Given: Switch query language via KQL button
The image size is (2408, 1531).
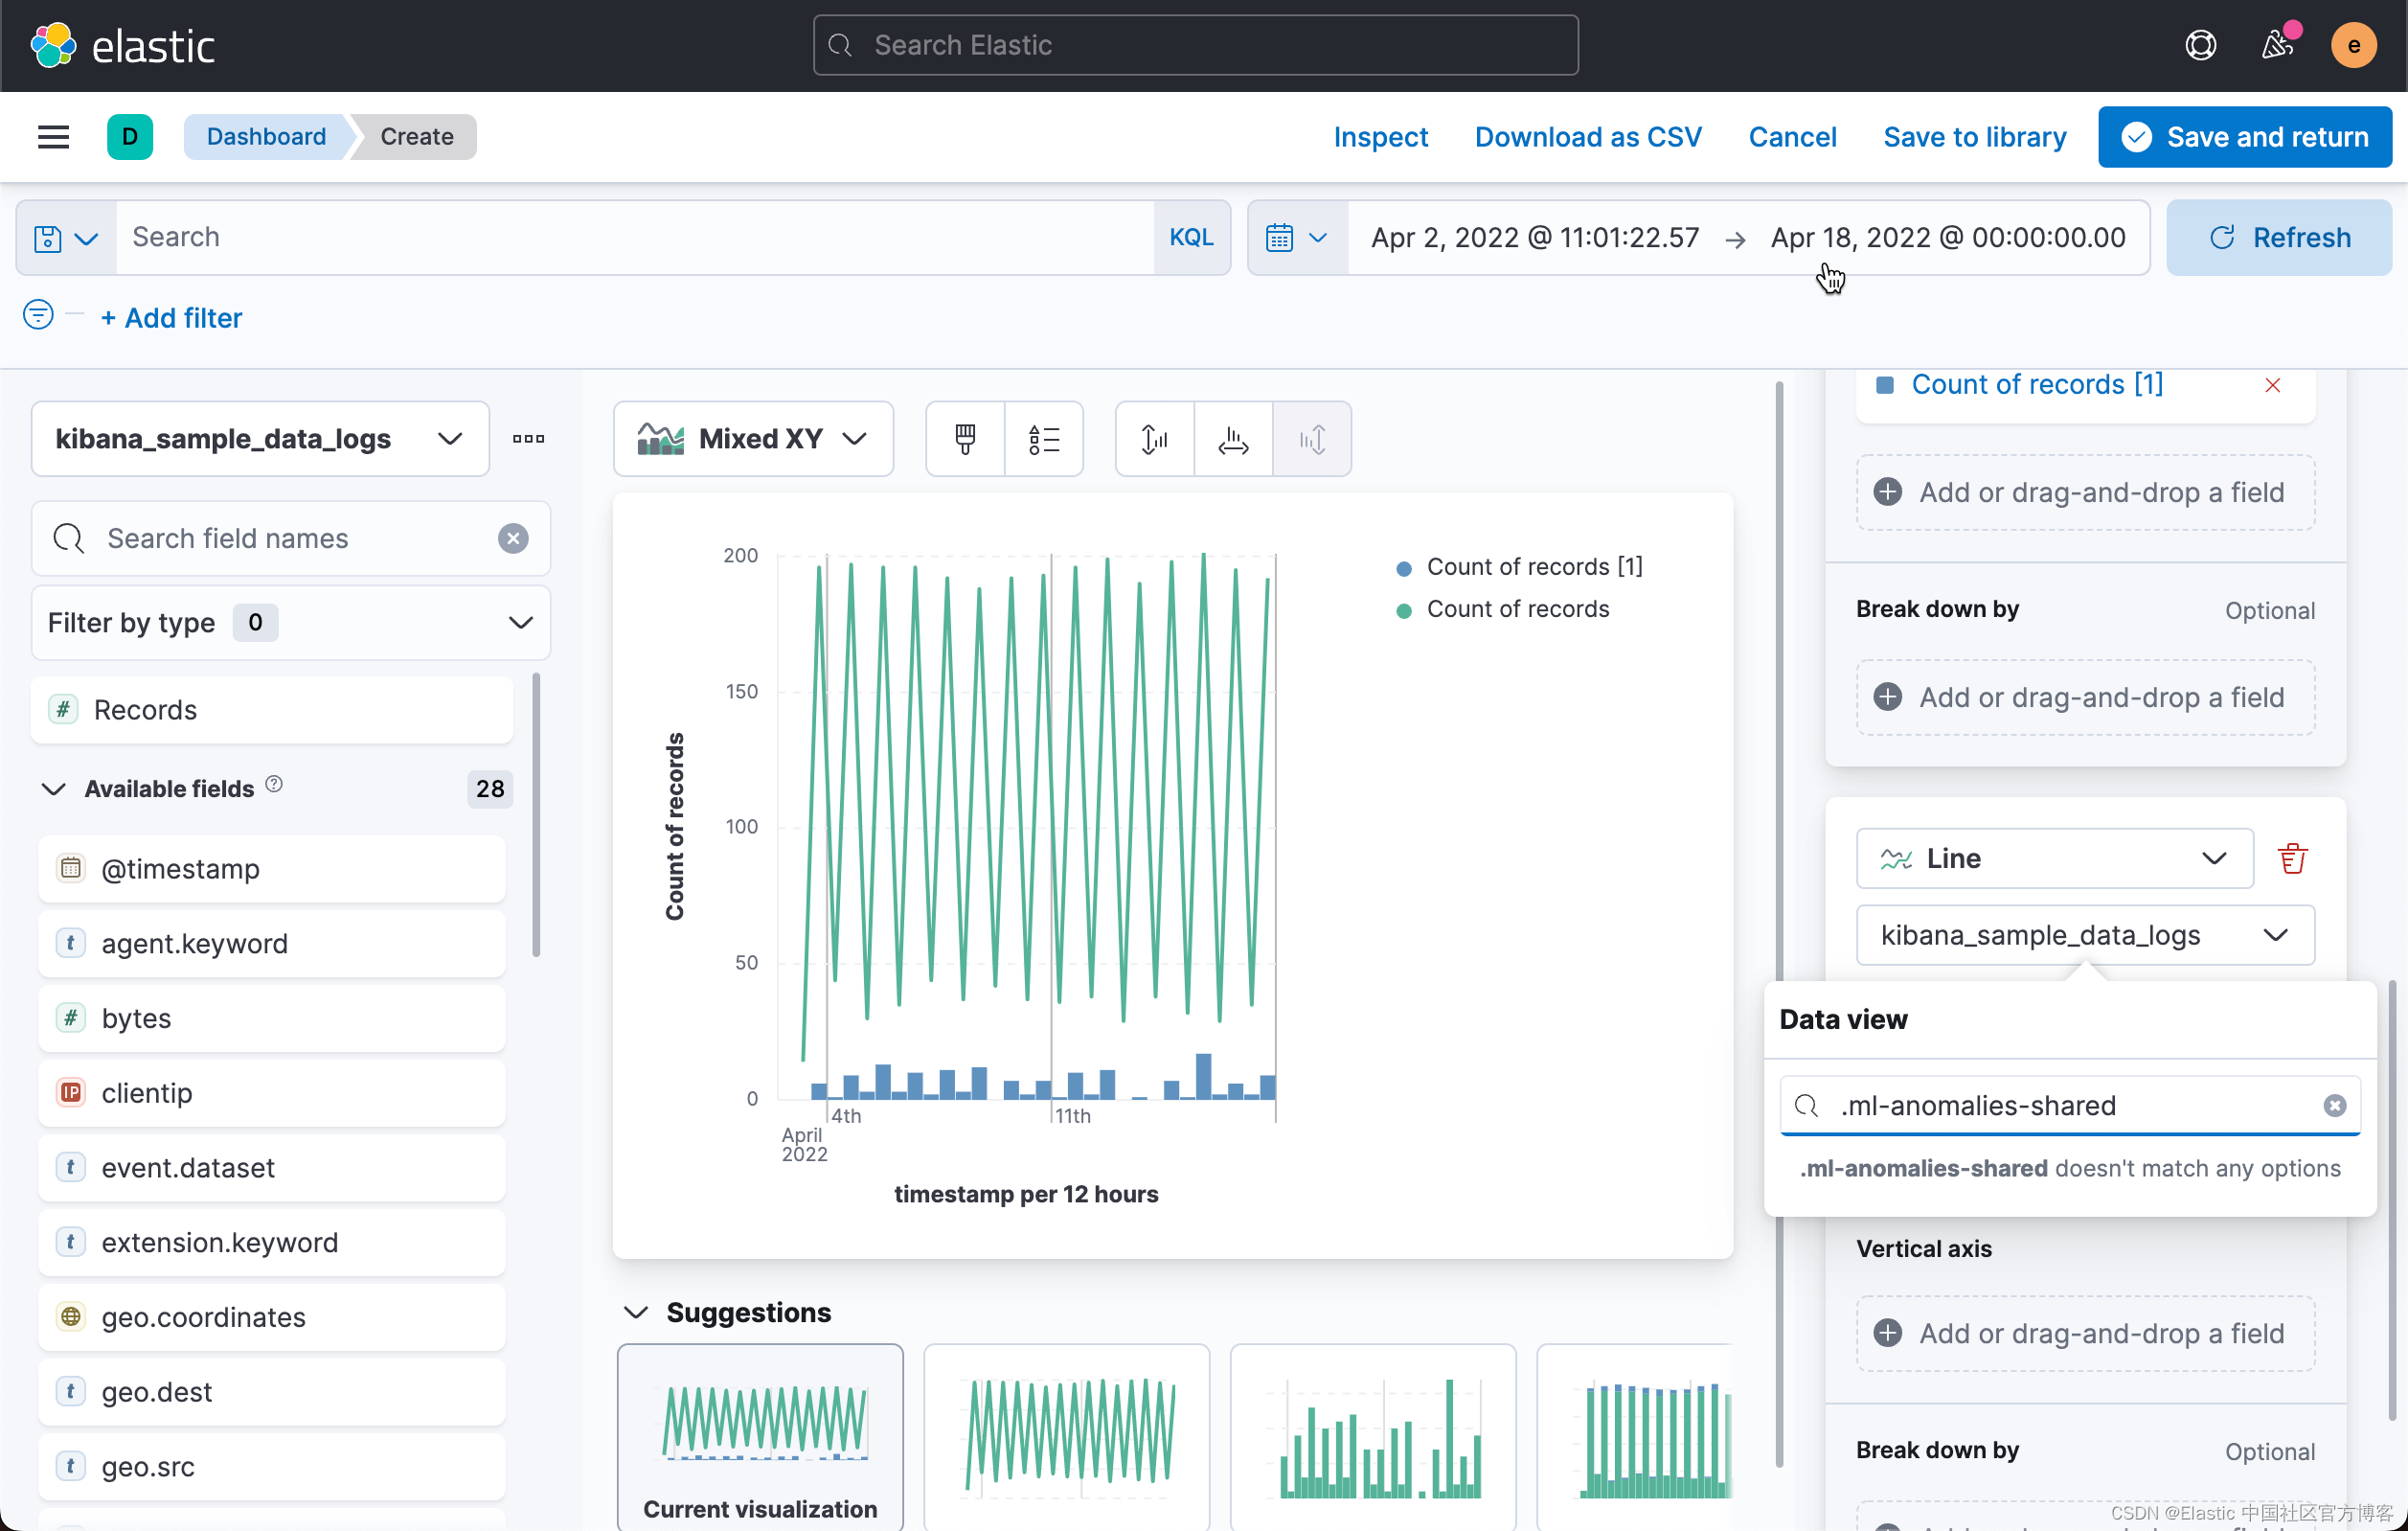Looking at the screenshot, I should (1190, 237).
